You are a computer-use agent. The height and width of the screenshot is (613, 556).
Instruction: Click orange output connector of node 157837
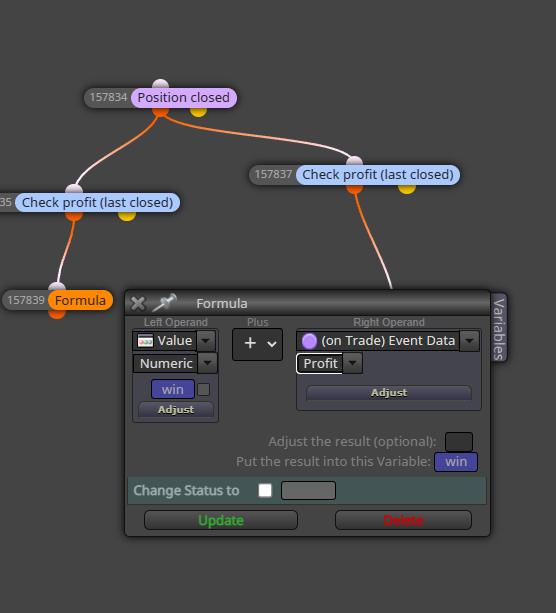click(x=354, y=188)
